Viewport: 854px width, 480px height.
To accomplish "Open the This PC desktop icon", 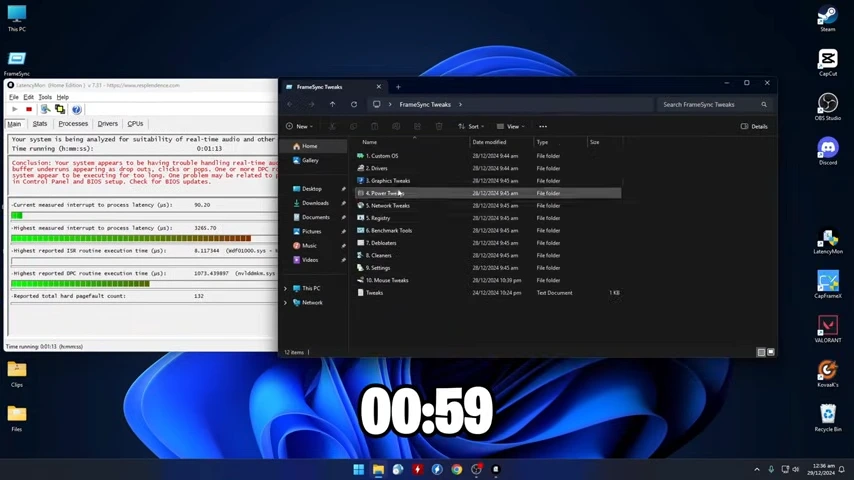I will coord(17,18).
